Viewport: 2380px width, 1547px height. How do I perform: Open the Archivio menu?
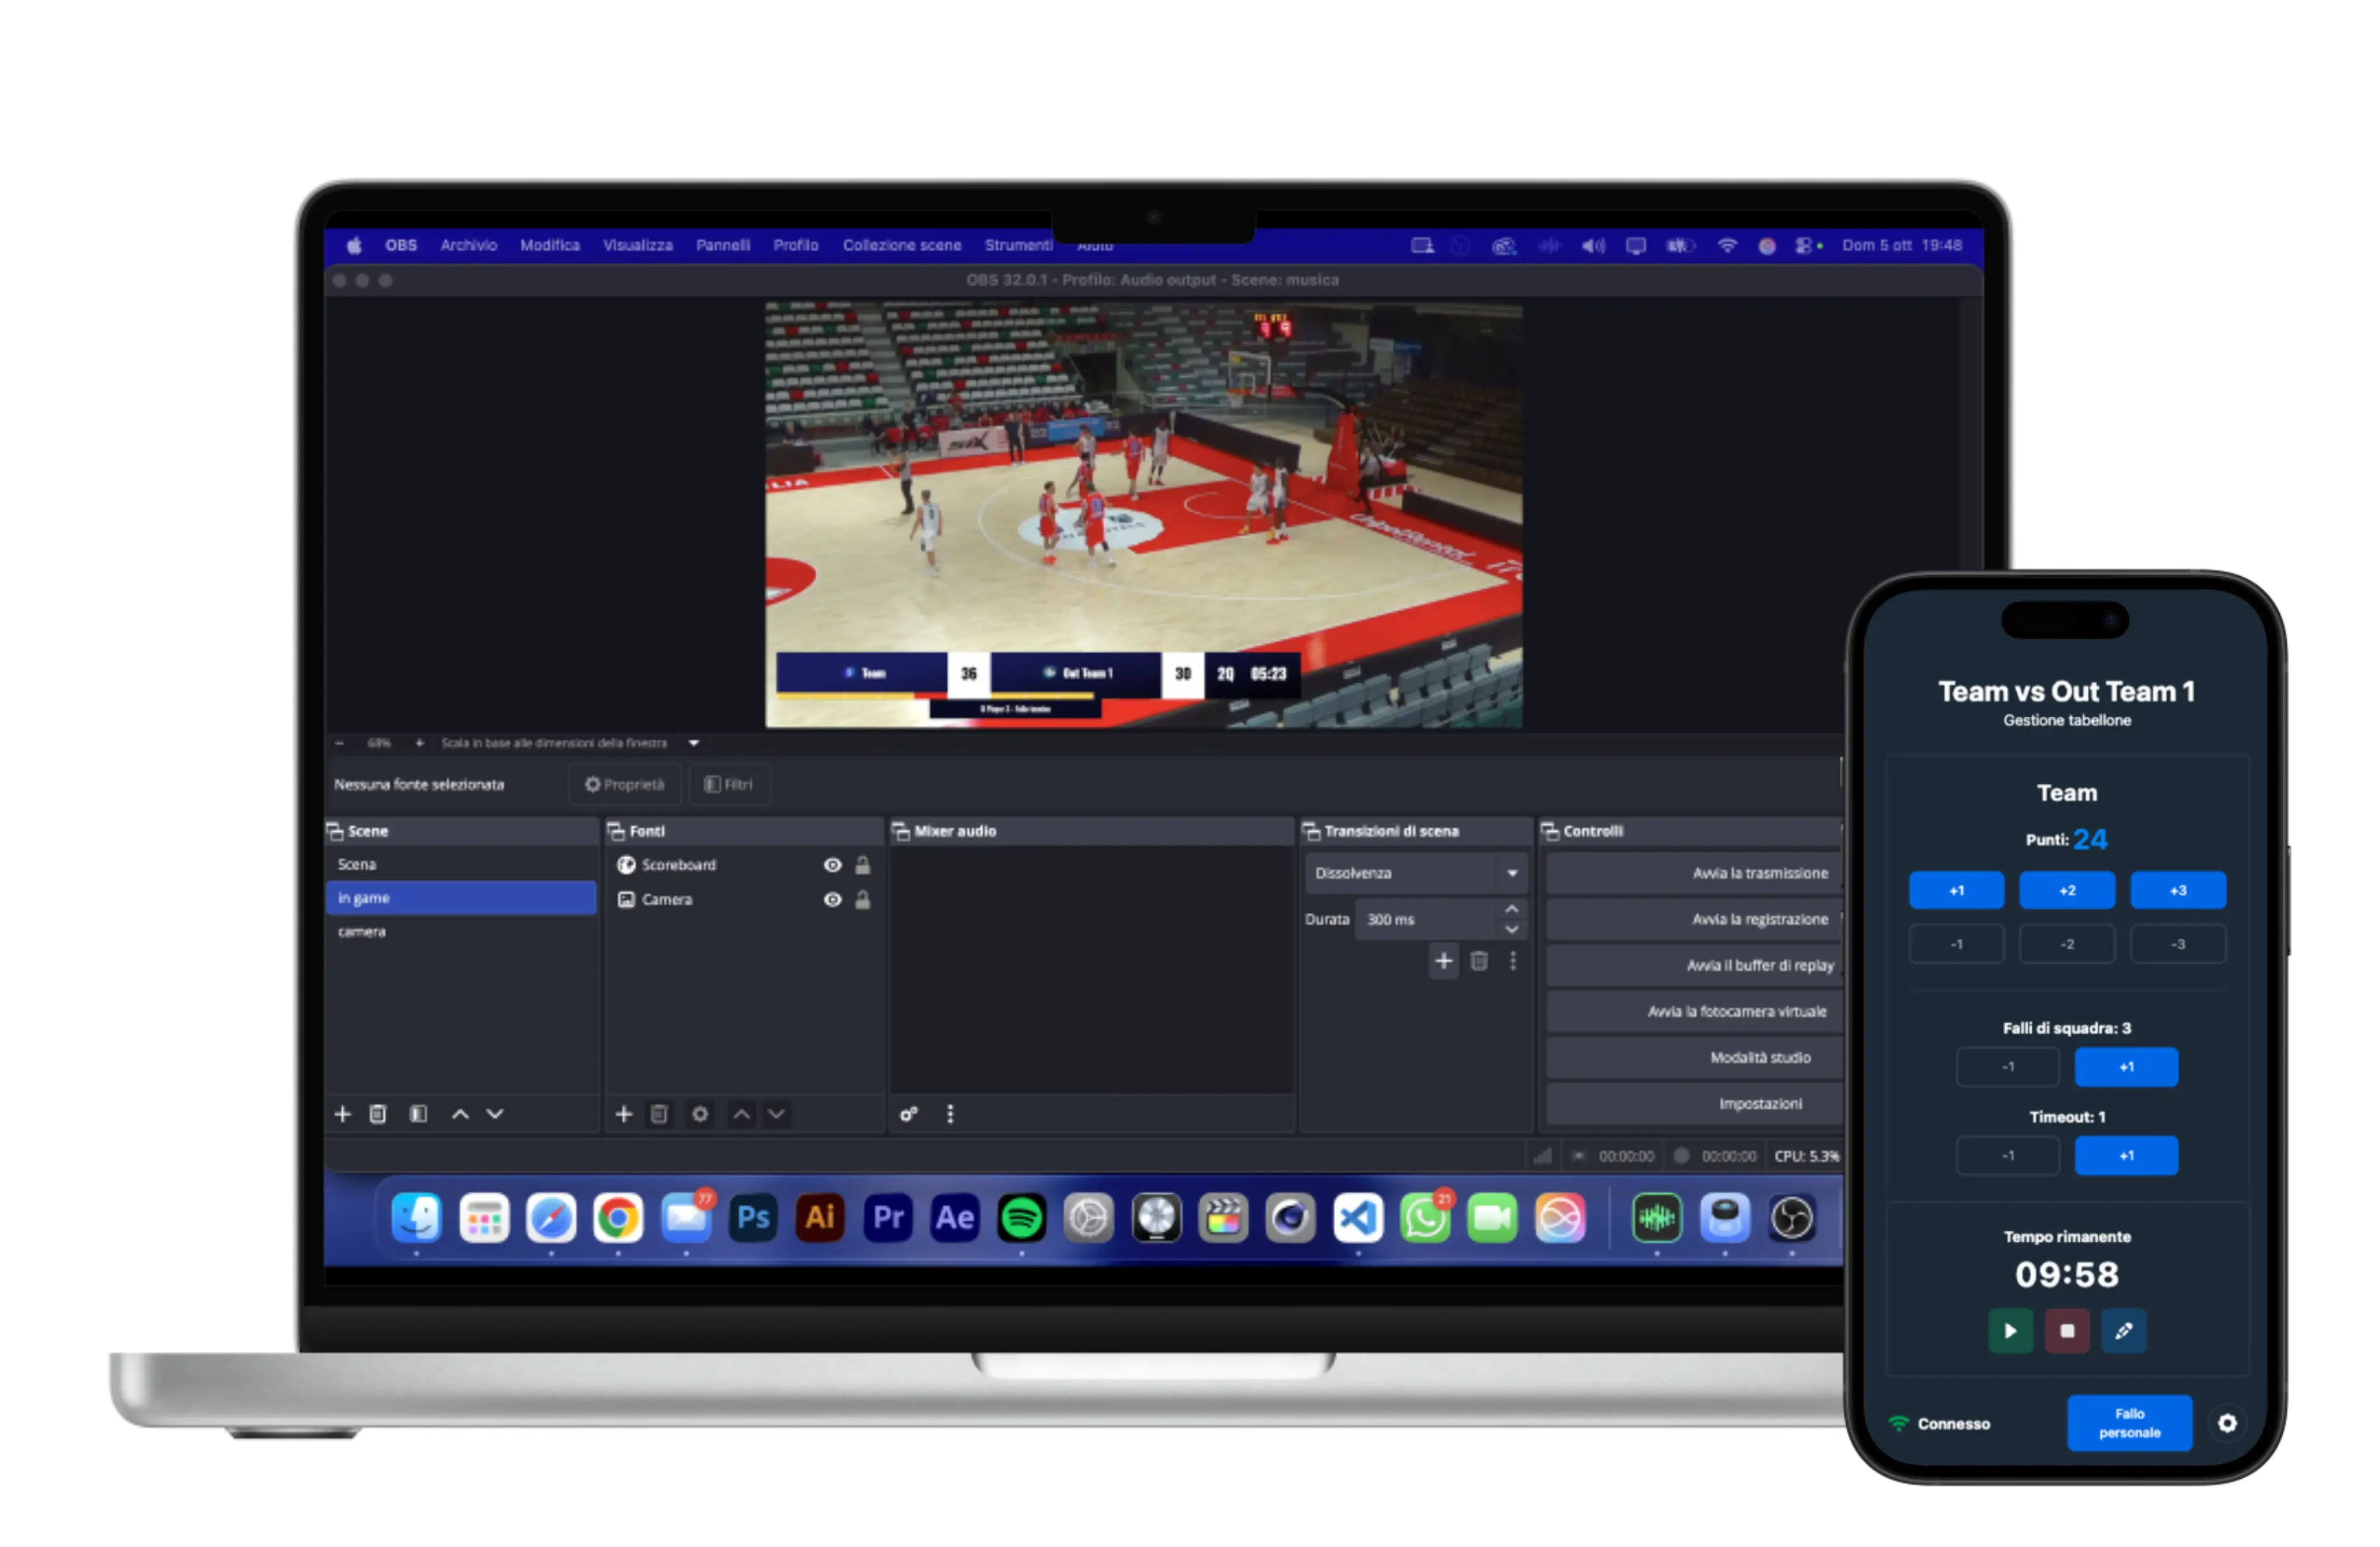tap(469, 245)
